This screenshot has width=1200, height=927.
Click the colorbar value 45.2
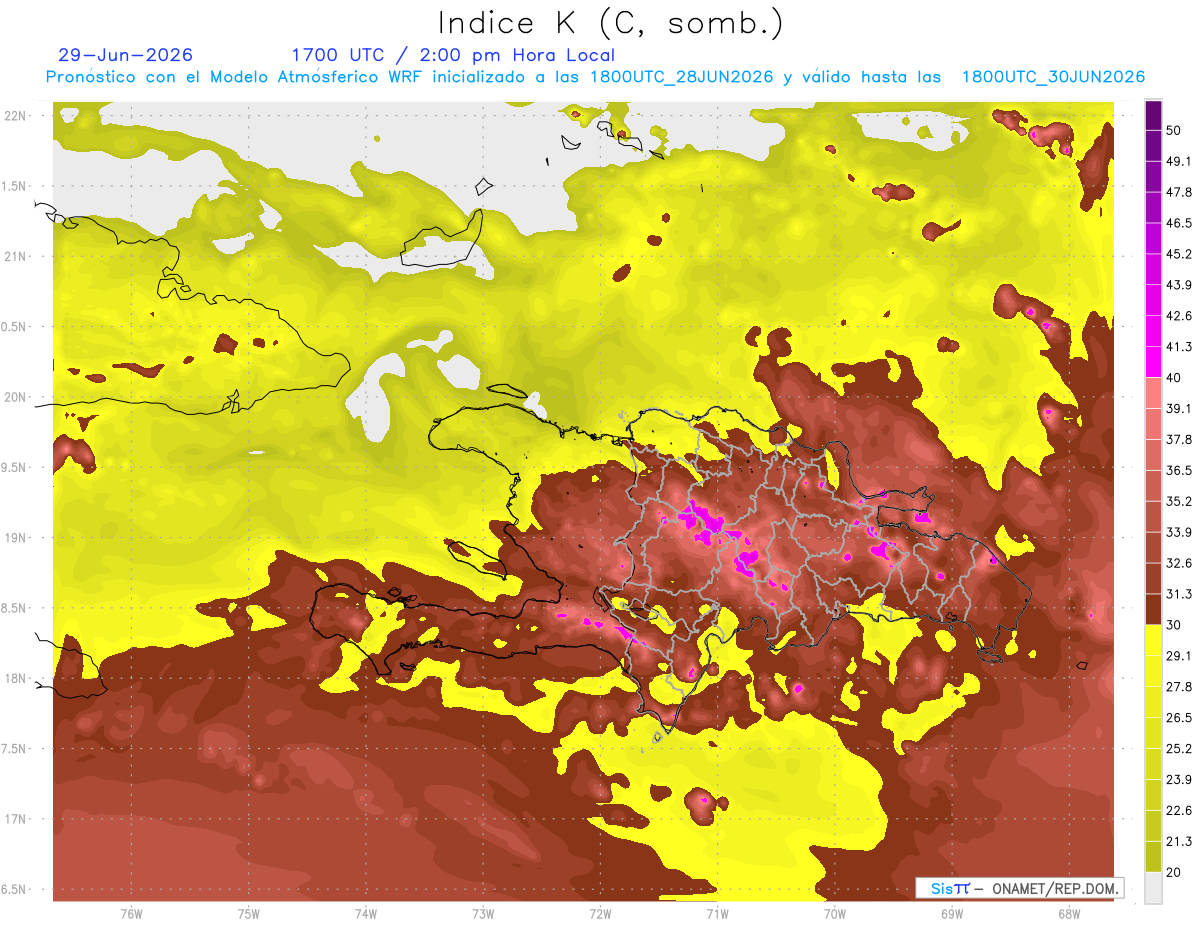1178,254
